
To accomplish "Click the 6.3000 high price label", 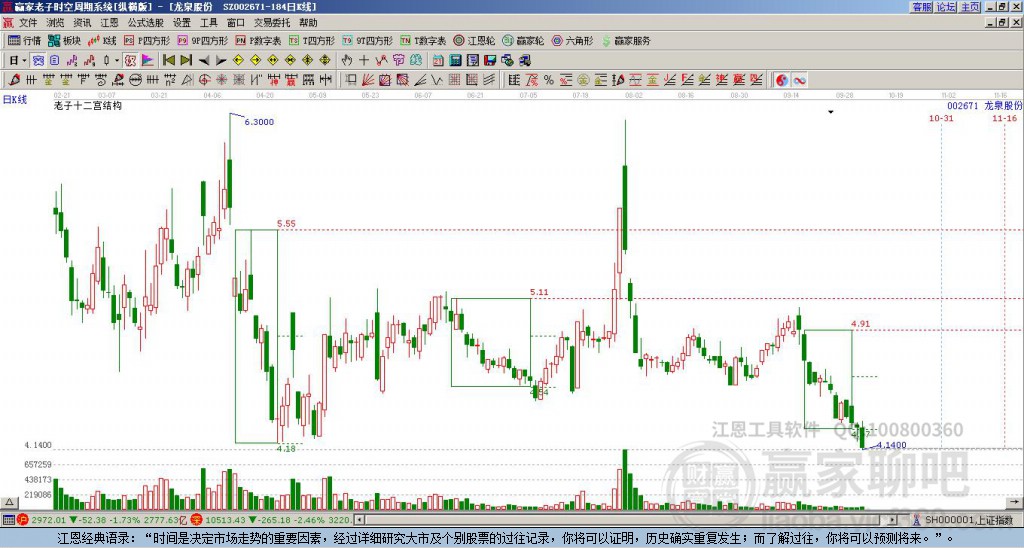I will point(259,121).
